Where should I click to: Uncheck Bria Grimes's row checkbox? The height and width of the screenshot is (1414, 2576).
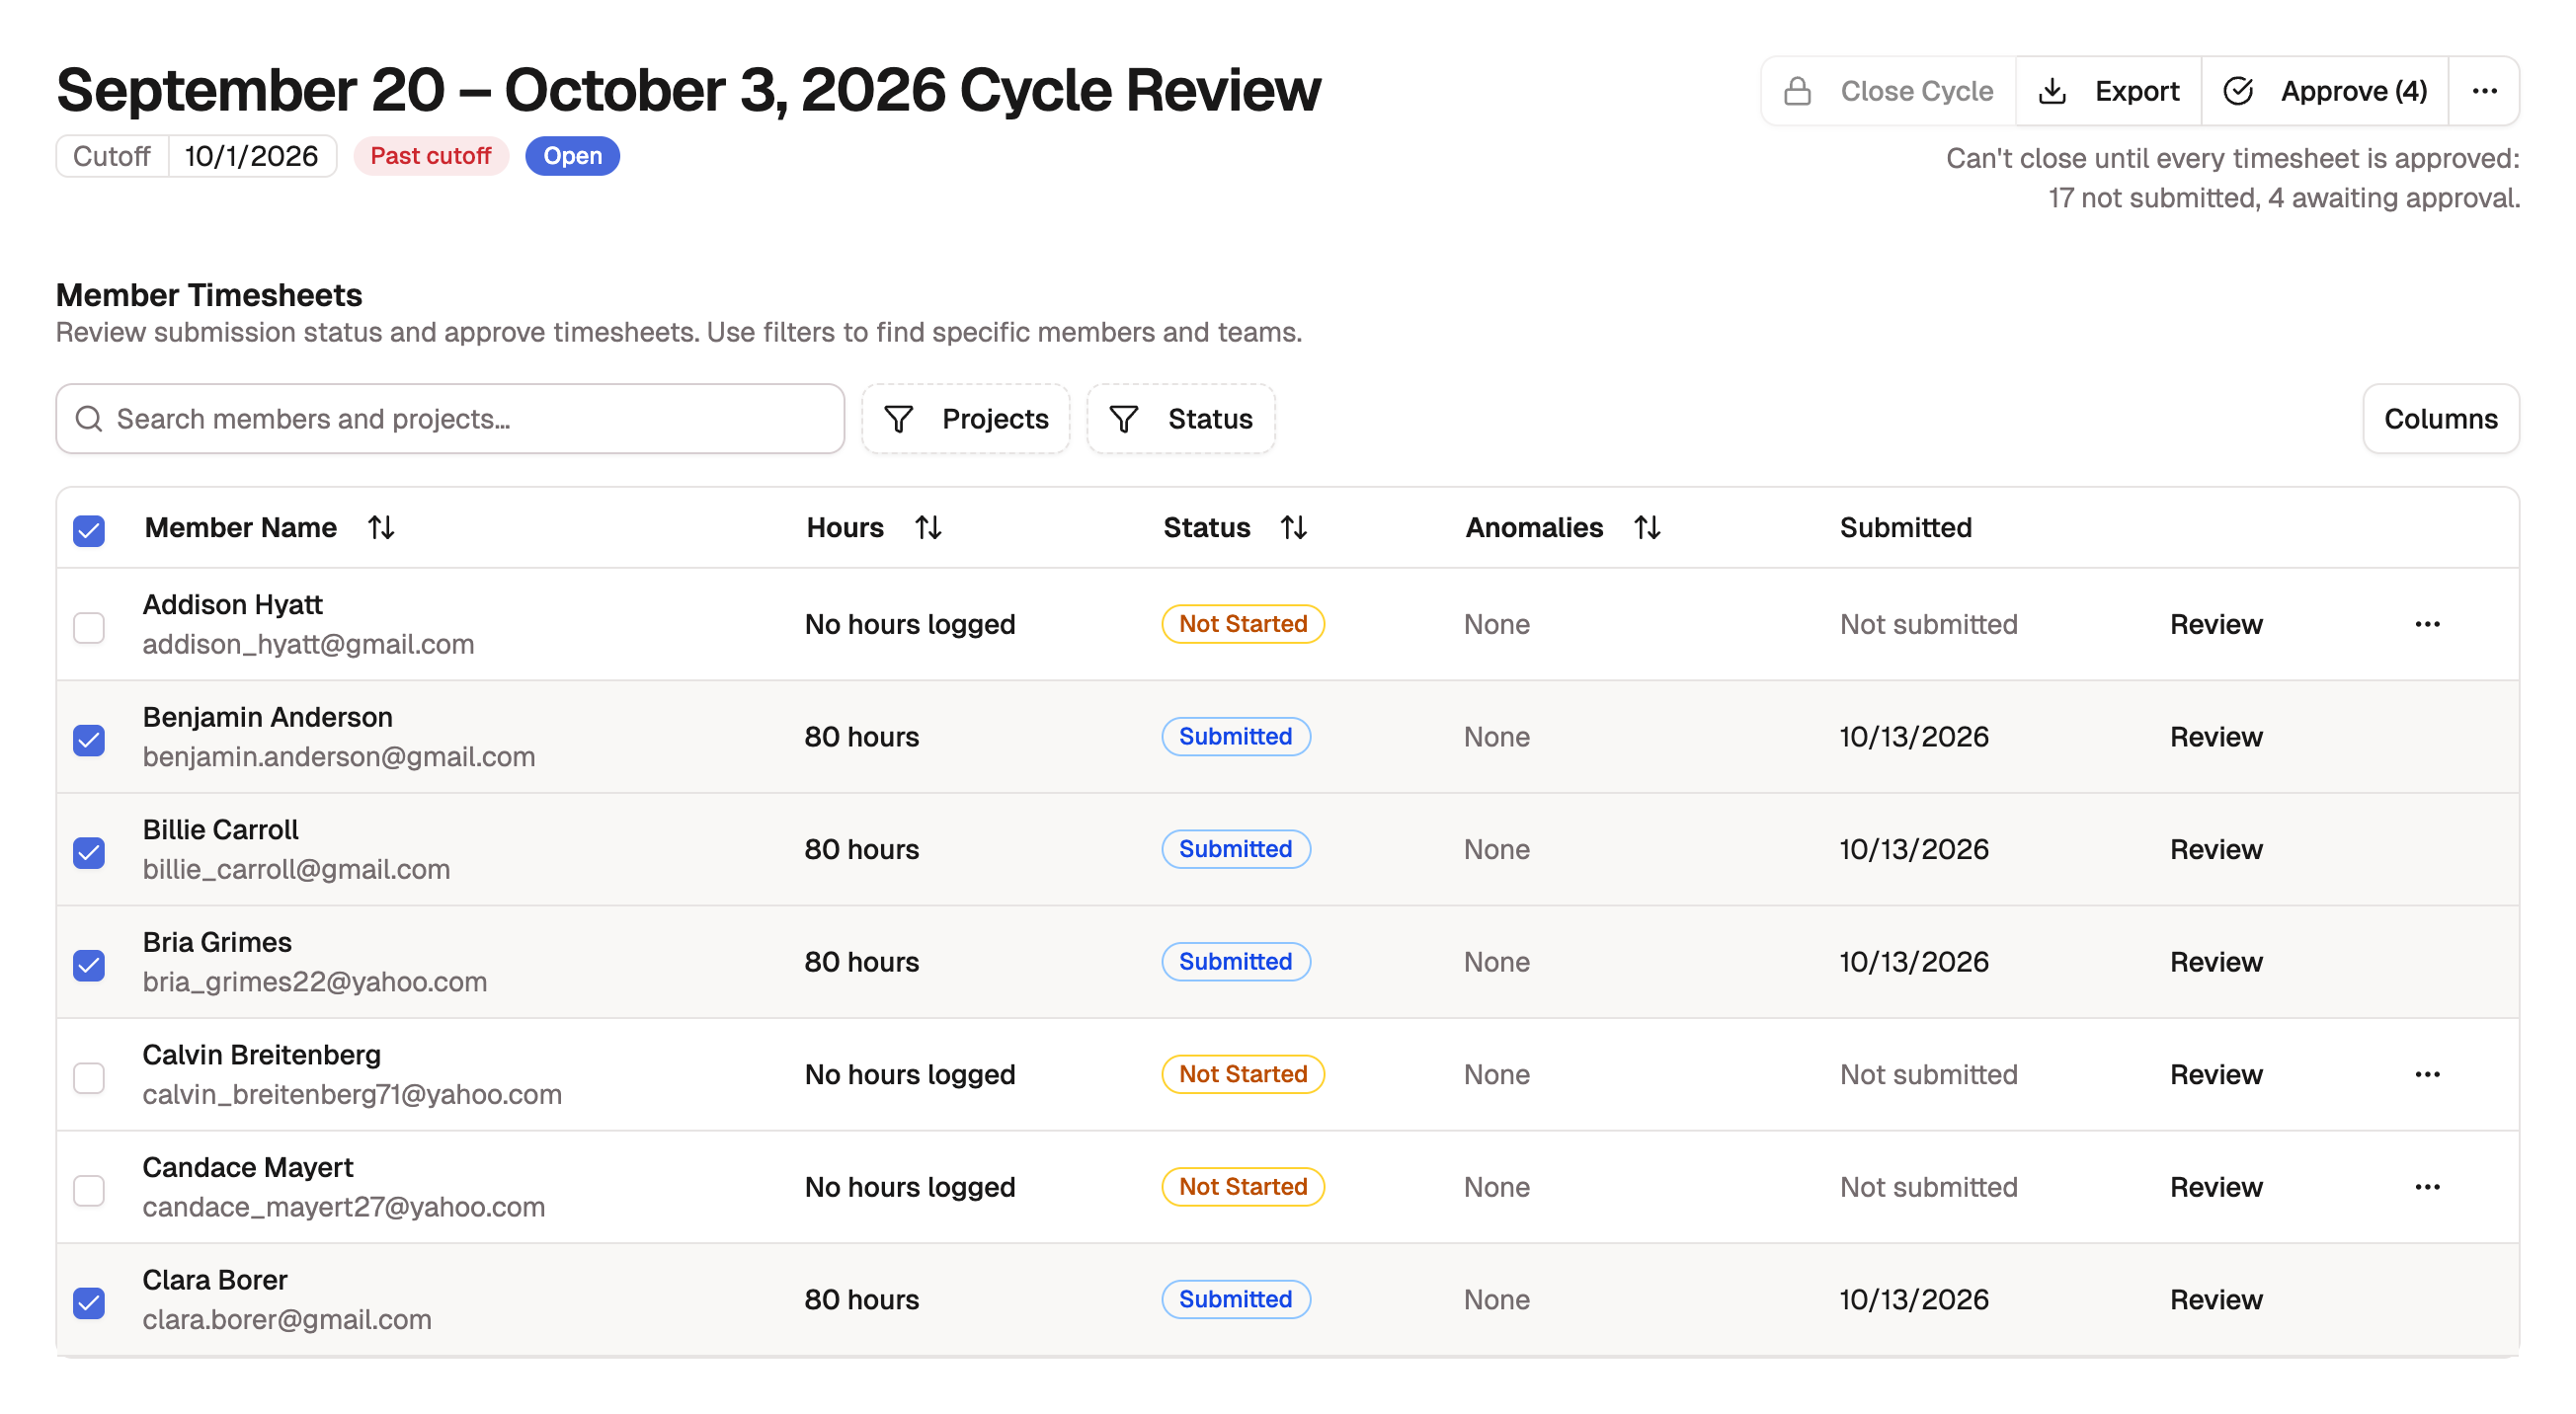89,965
